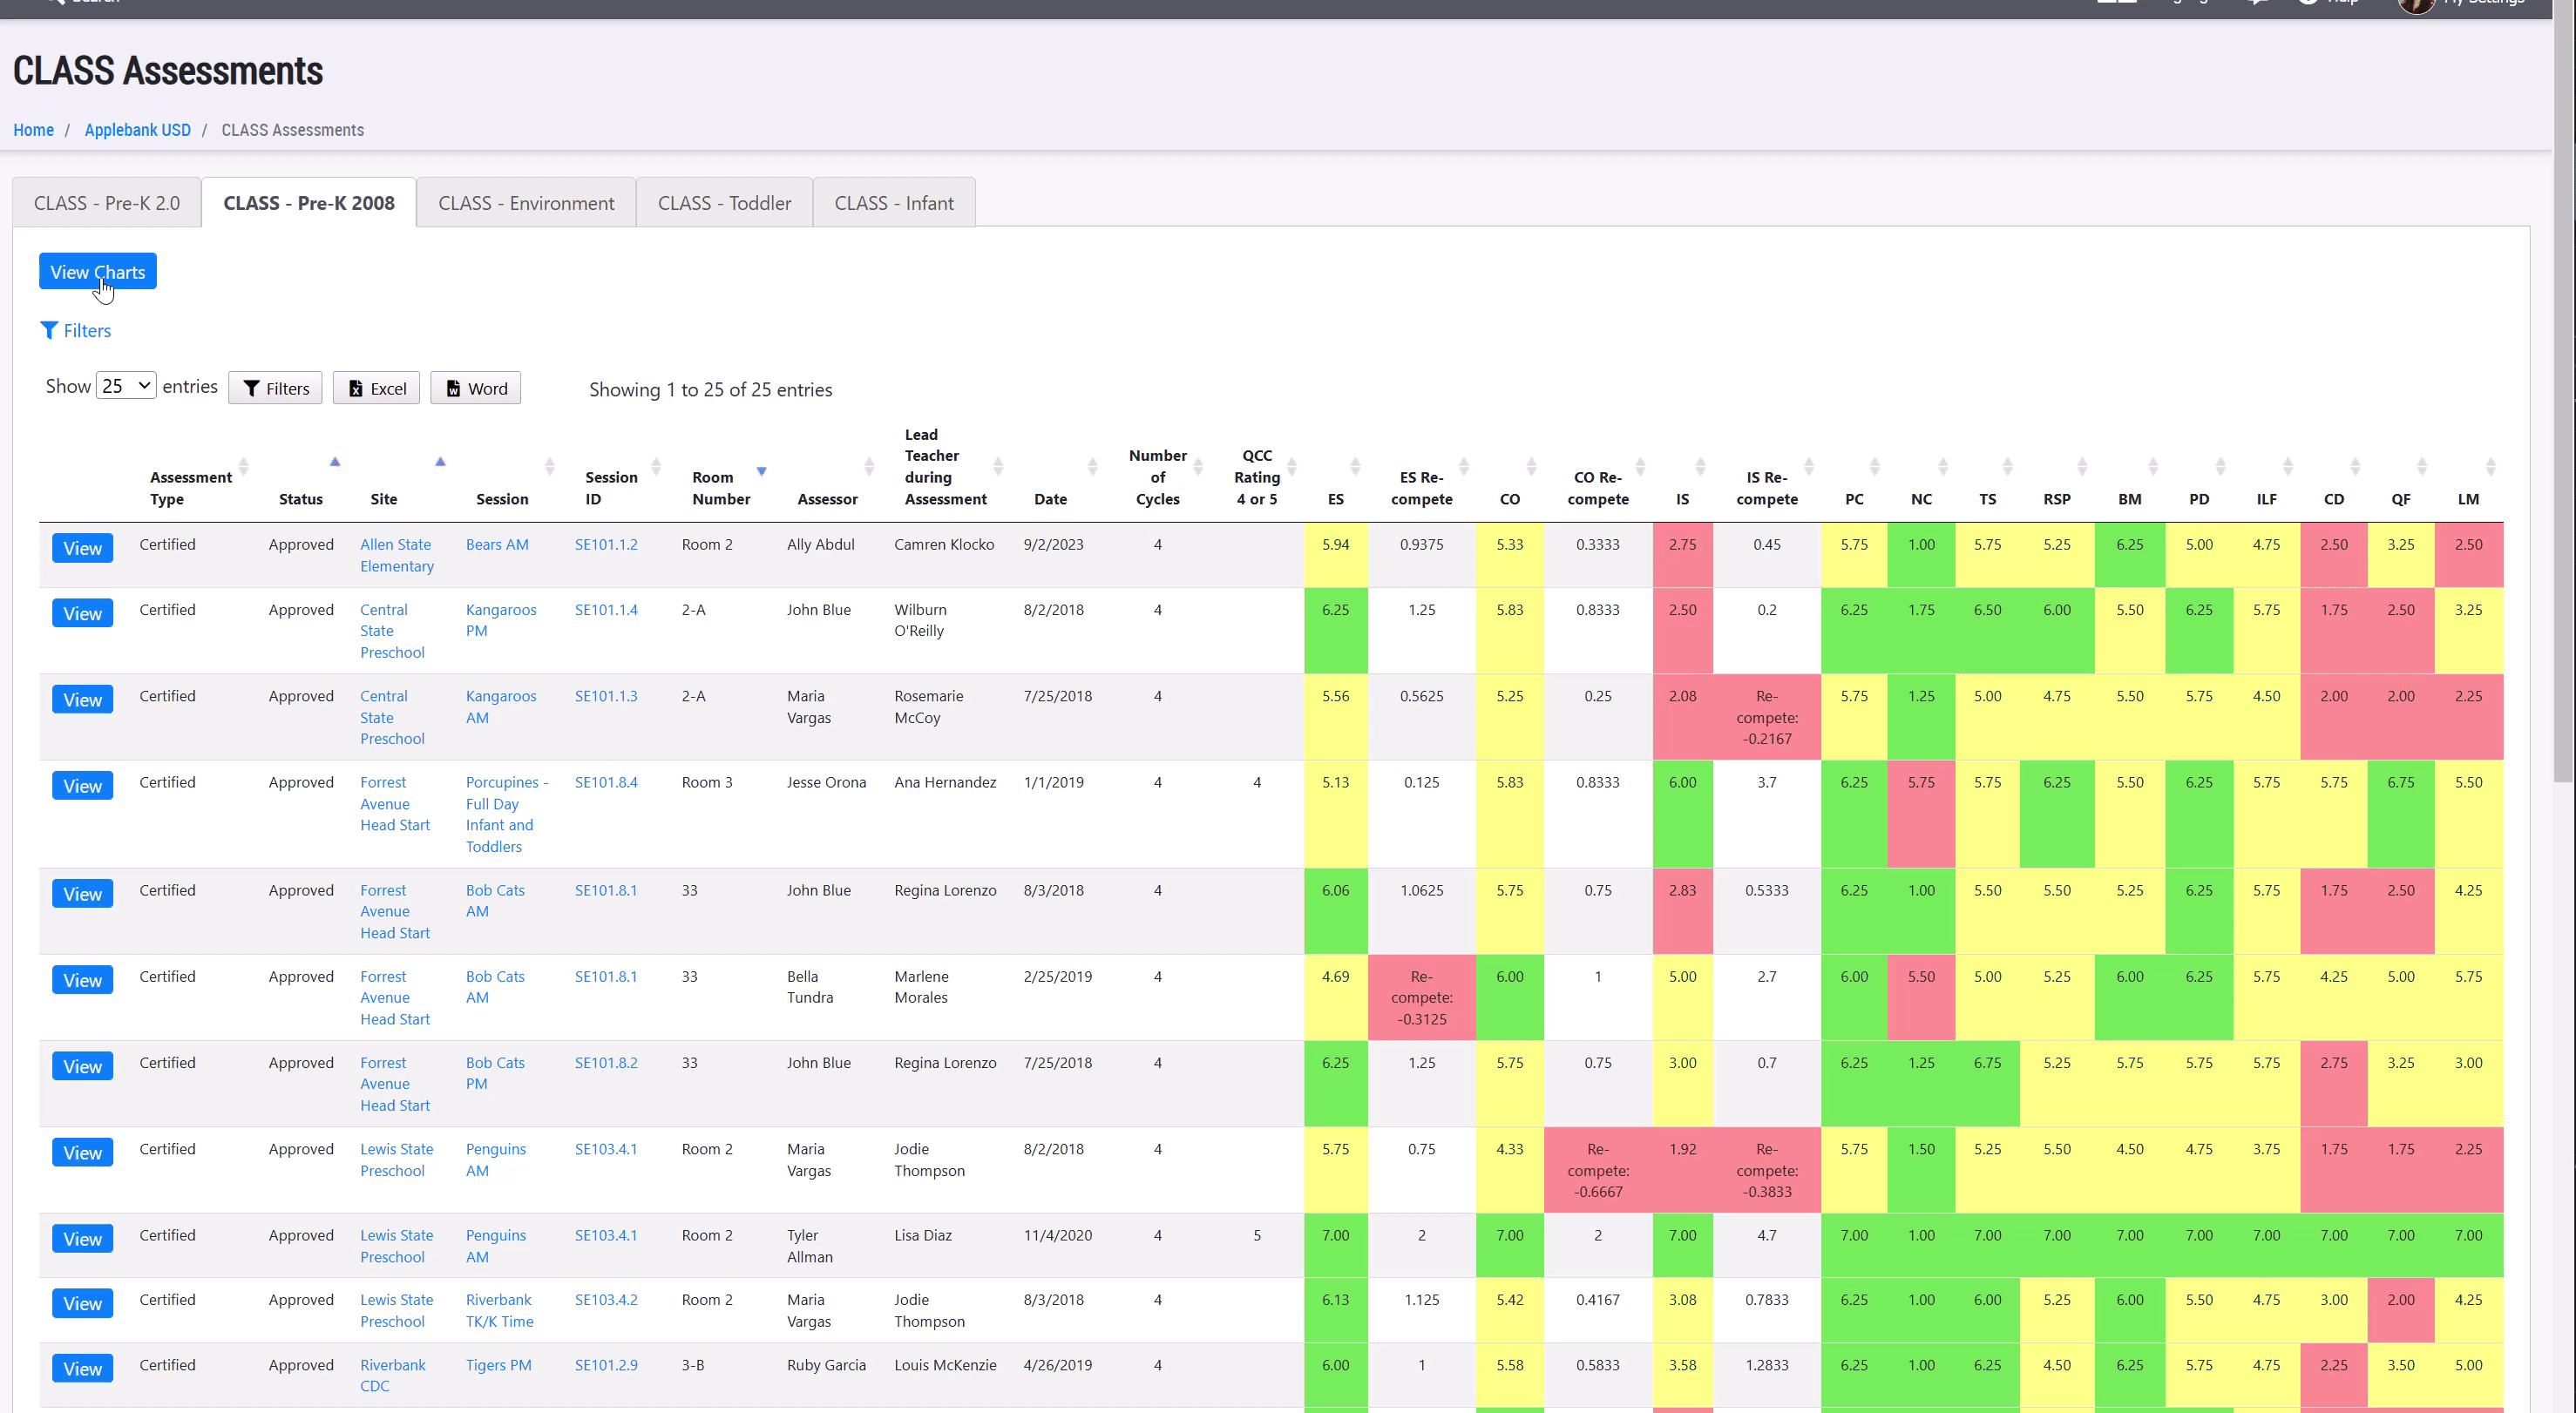Screen dimensions: 2576x1413
Task: Sort by the Assessor column header
Action: point(827,499)
